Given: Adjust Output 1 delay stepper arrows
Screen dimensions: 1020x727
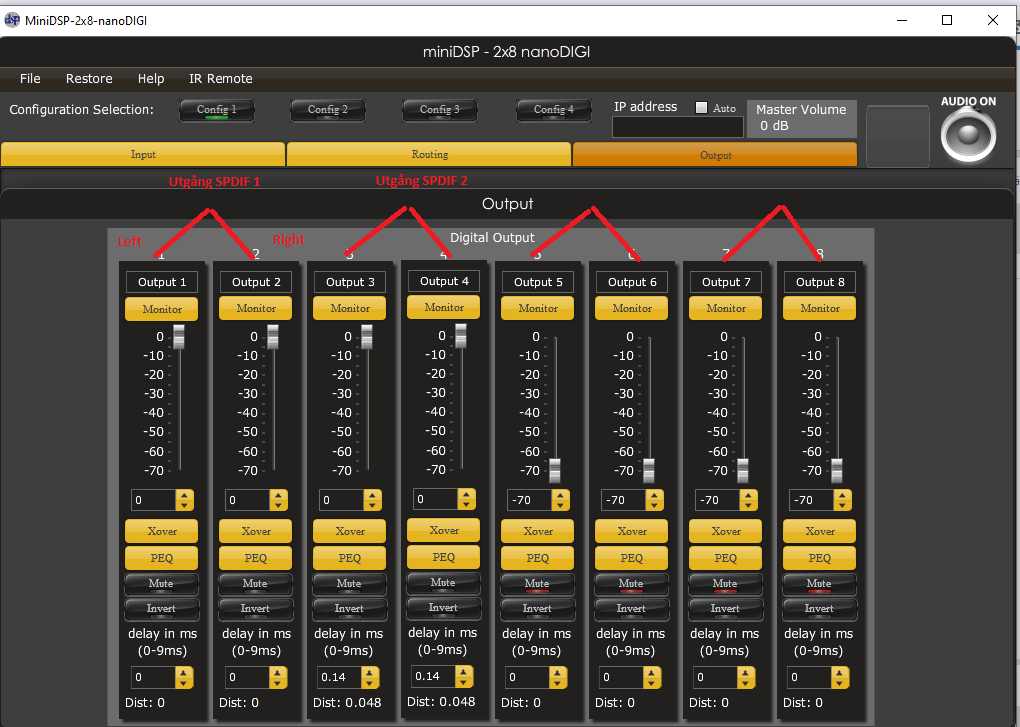Looking at the screenshot, I should (185, 678).
